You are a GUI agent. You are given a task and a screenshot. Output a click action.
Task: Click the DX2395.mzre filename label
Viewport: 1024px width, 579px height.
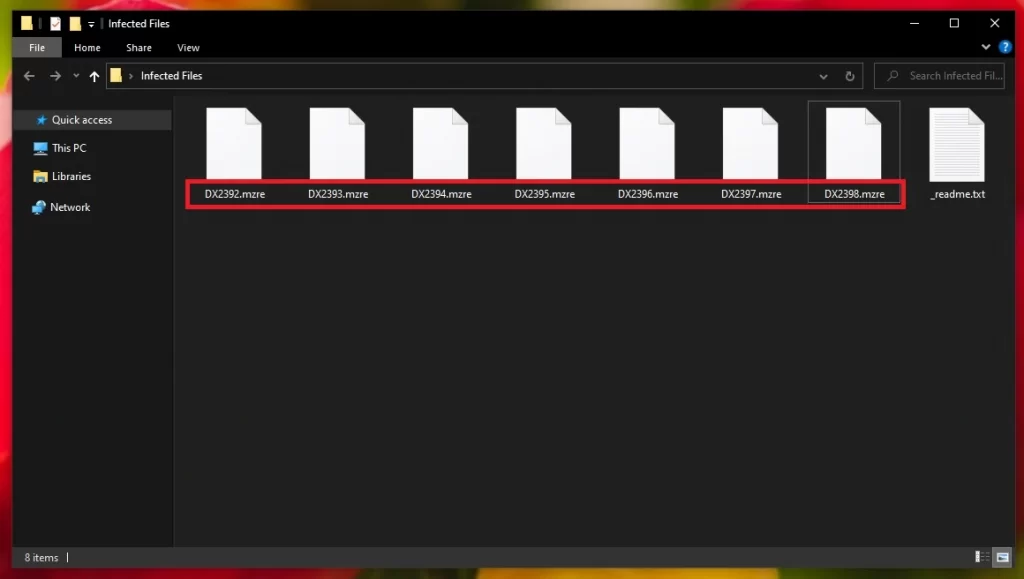coord(544,194)
